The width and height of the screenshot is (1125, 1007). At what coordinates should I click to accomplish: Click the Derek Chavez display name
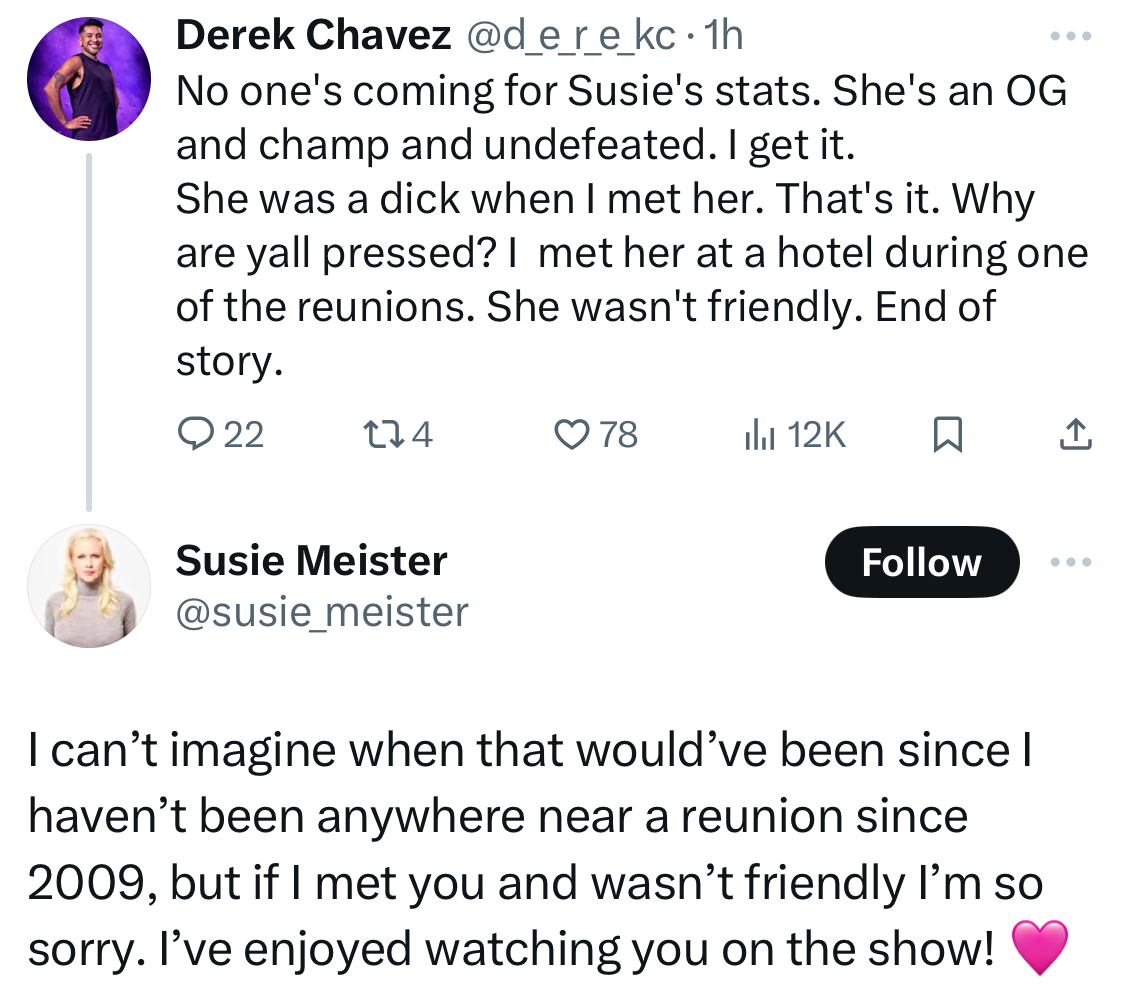pyautogui.click(x=314, y=34)
